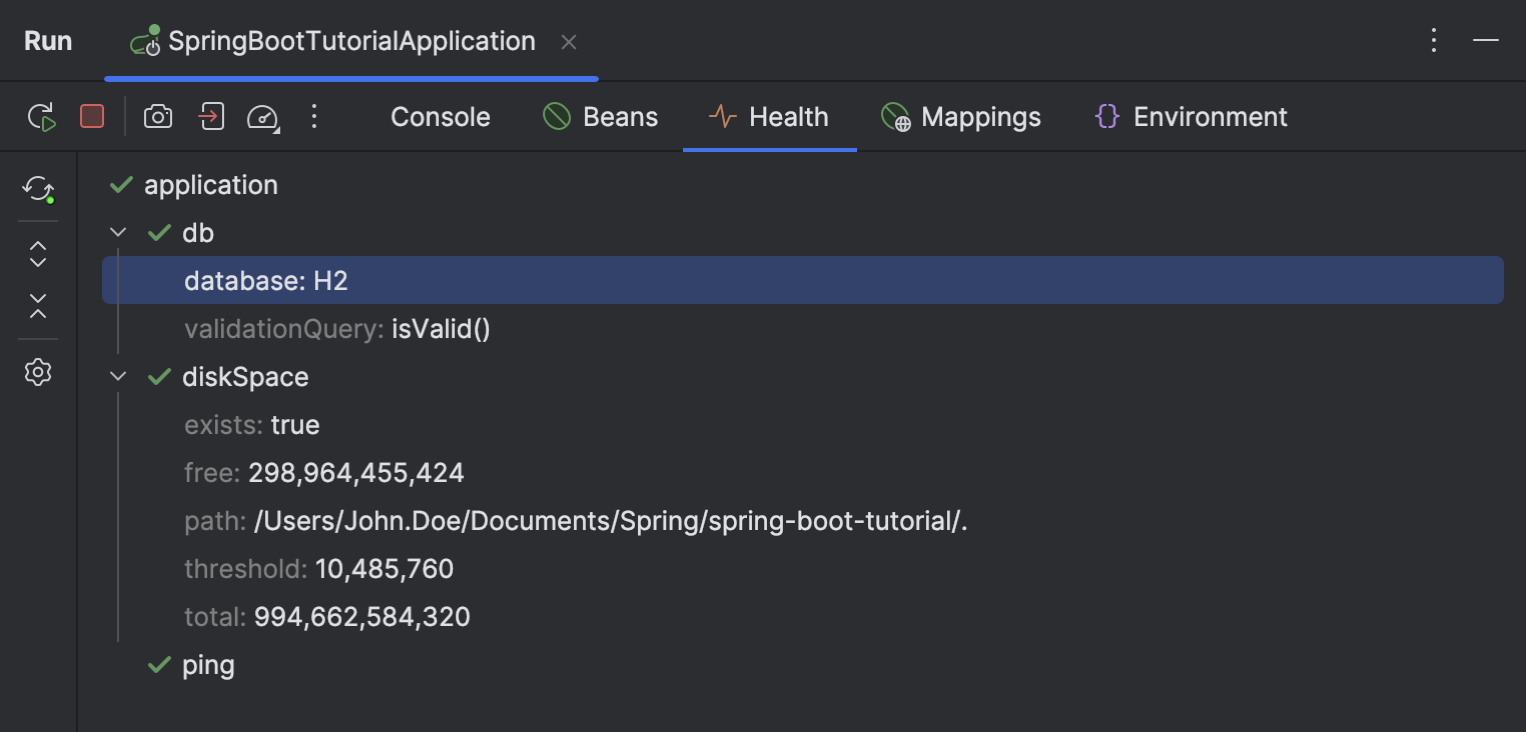Open the Console tab
The height and width of the screenshot is (732, 1526).
click(440, 116)
